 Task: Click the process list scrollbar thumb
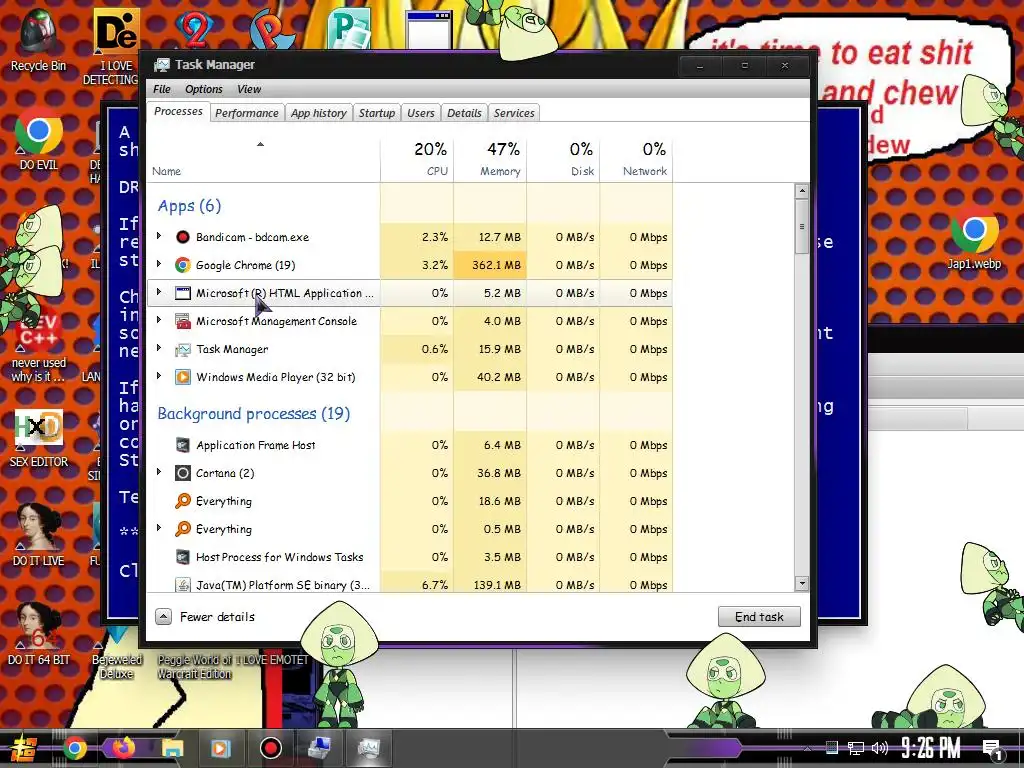[801, 227]
